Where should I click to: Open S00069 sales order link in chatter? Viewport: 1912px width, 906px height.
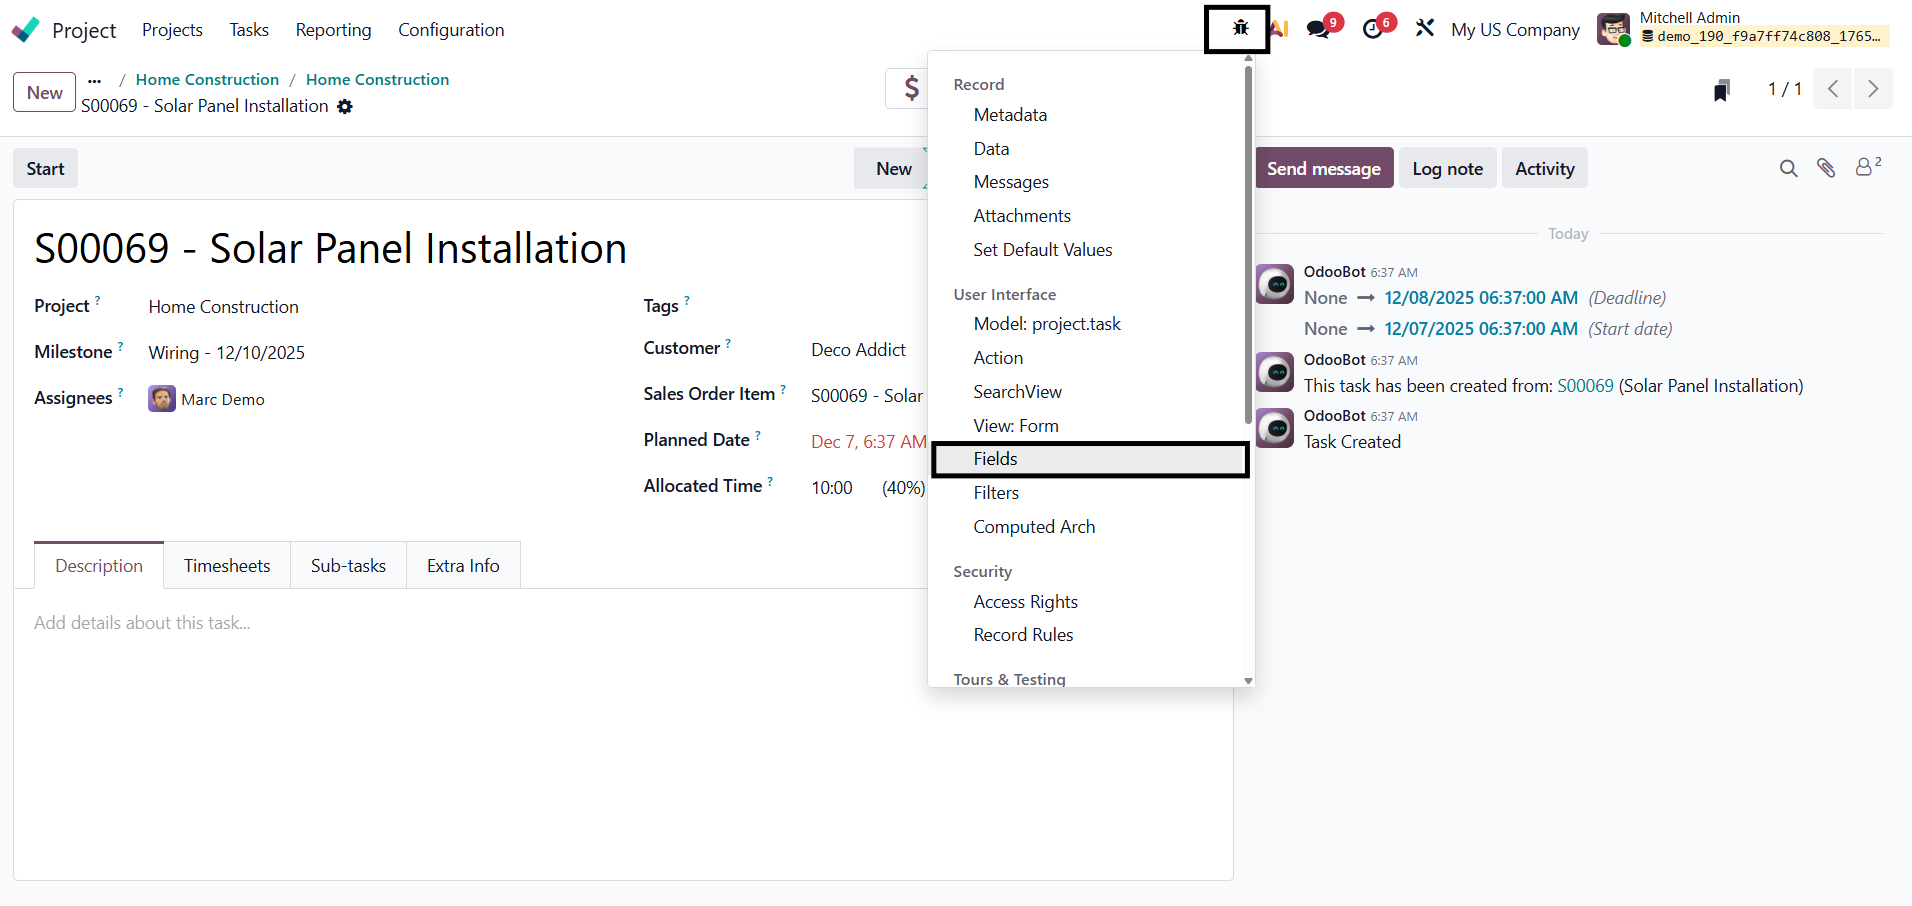[1585, 386]
